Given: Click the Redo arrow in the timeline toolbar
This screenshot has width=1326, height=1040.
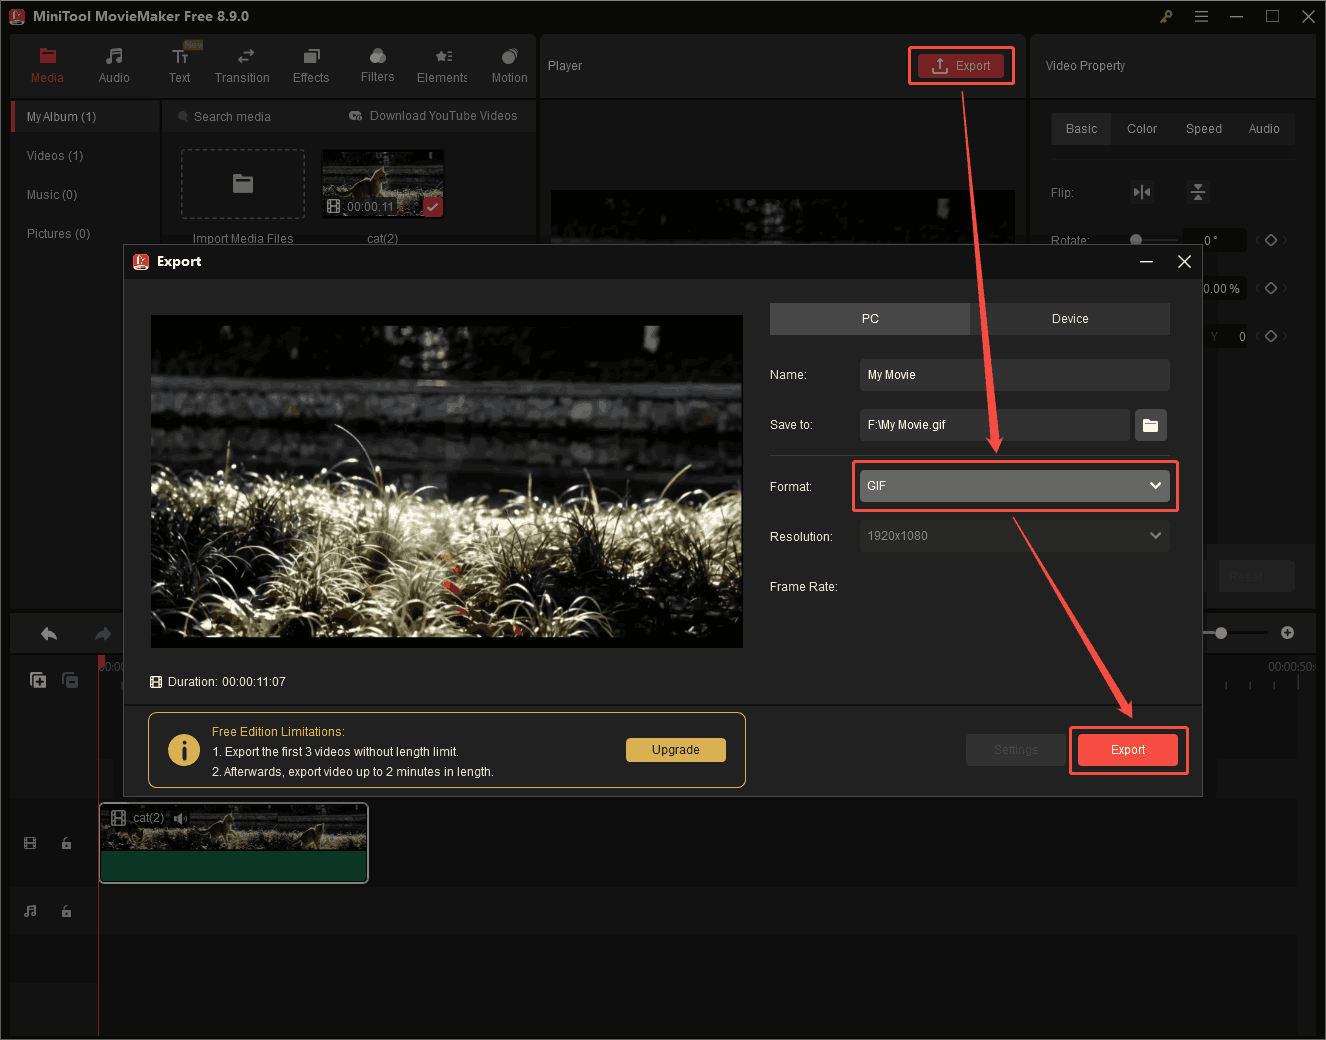Looking at the screenshot, I should coord(103,633).
